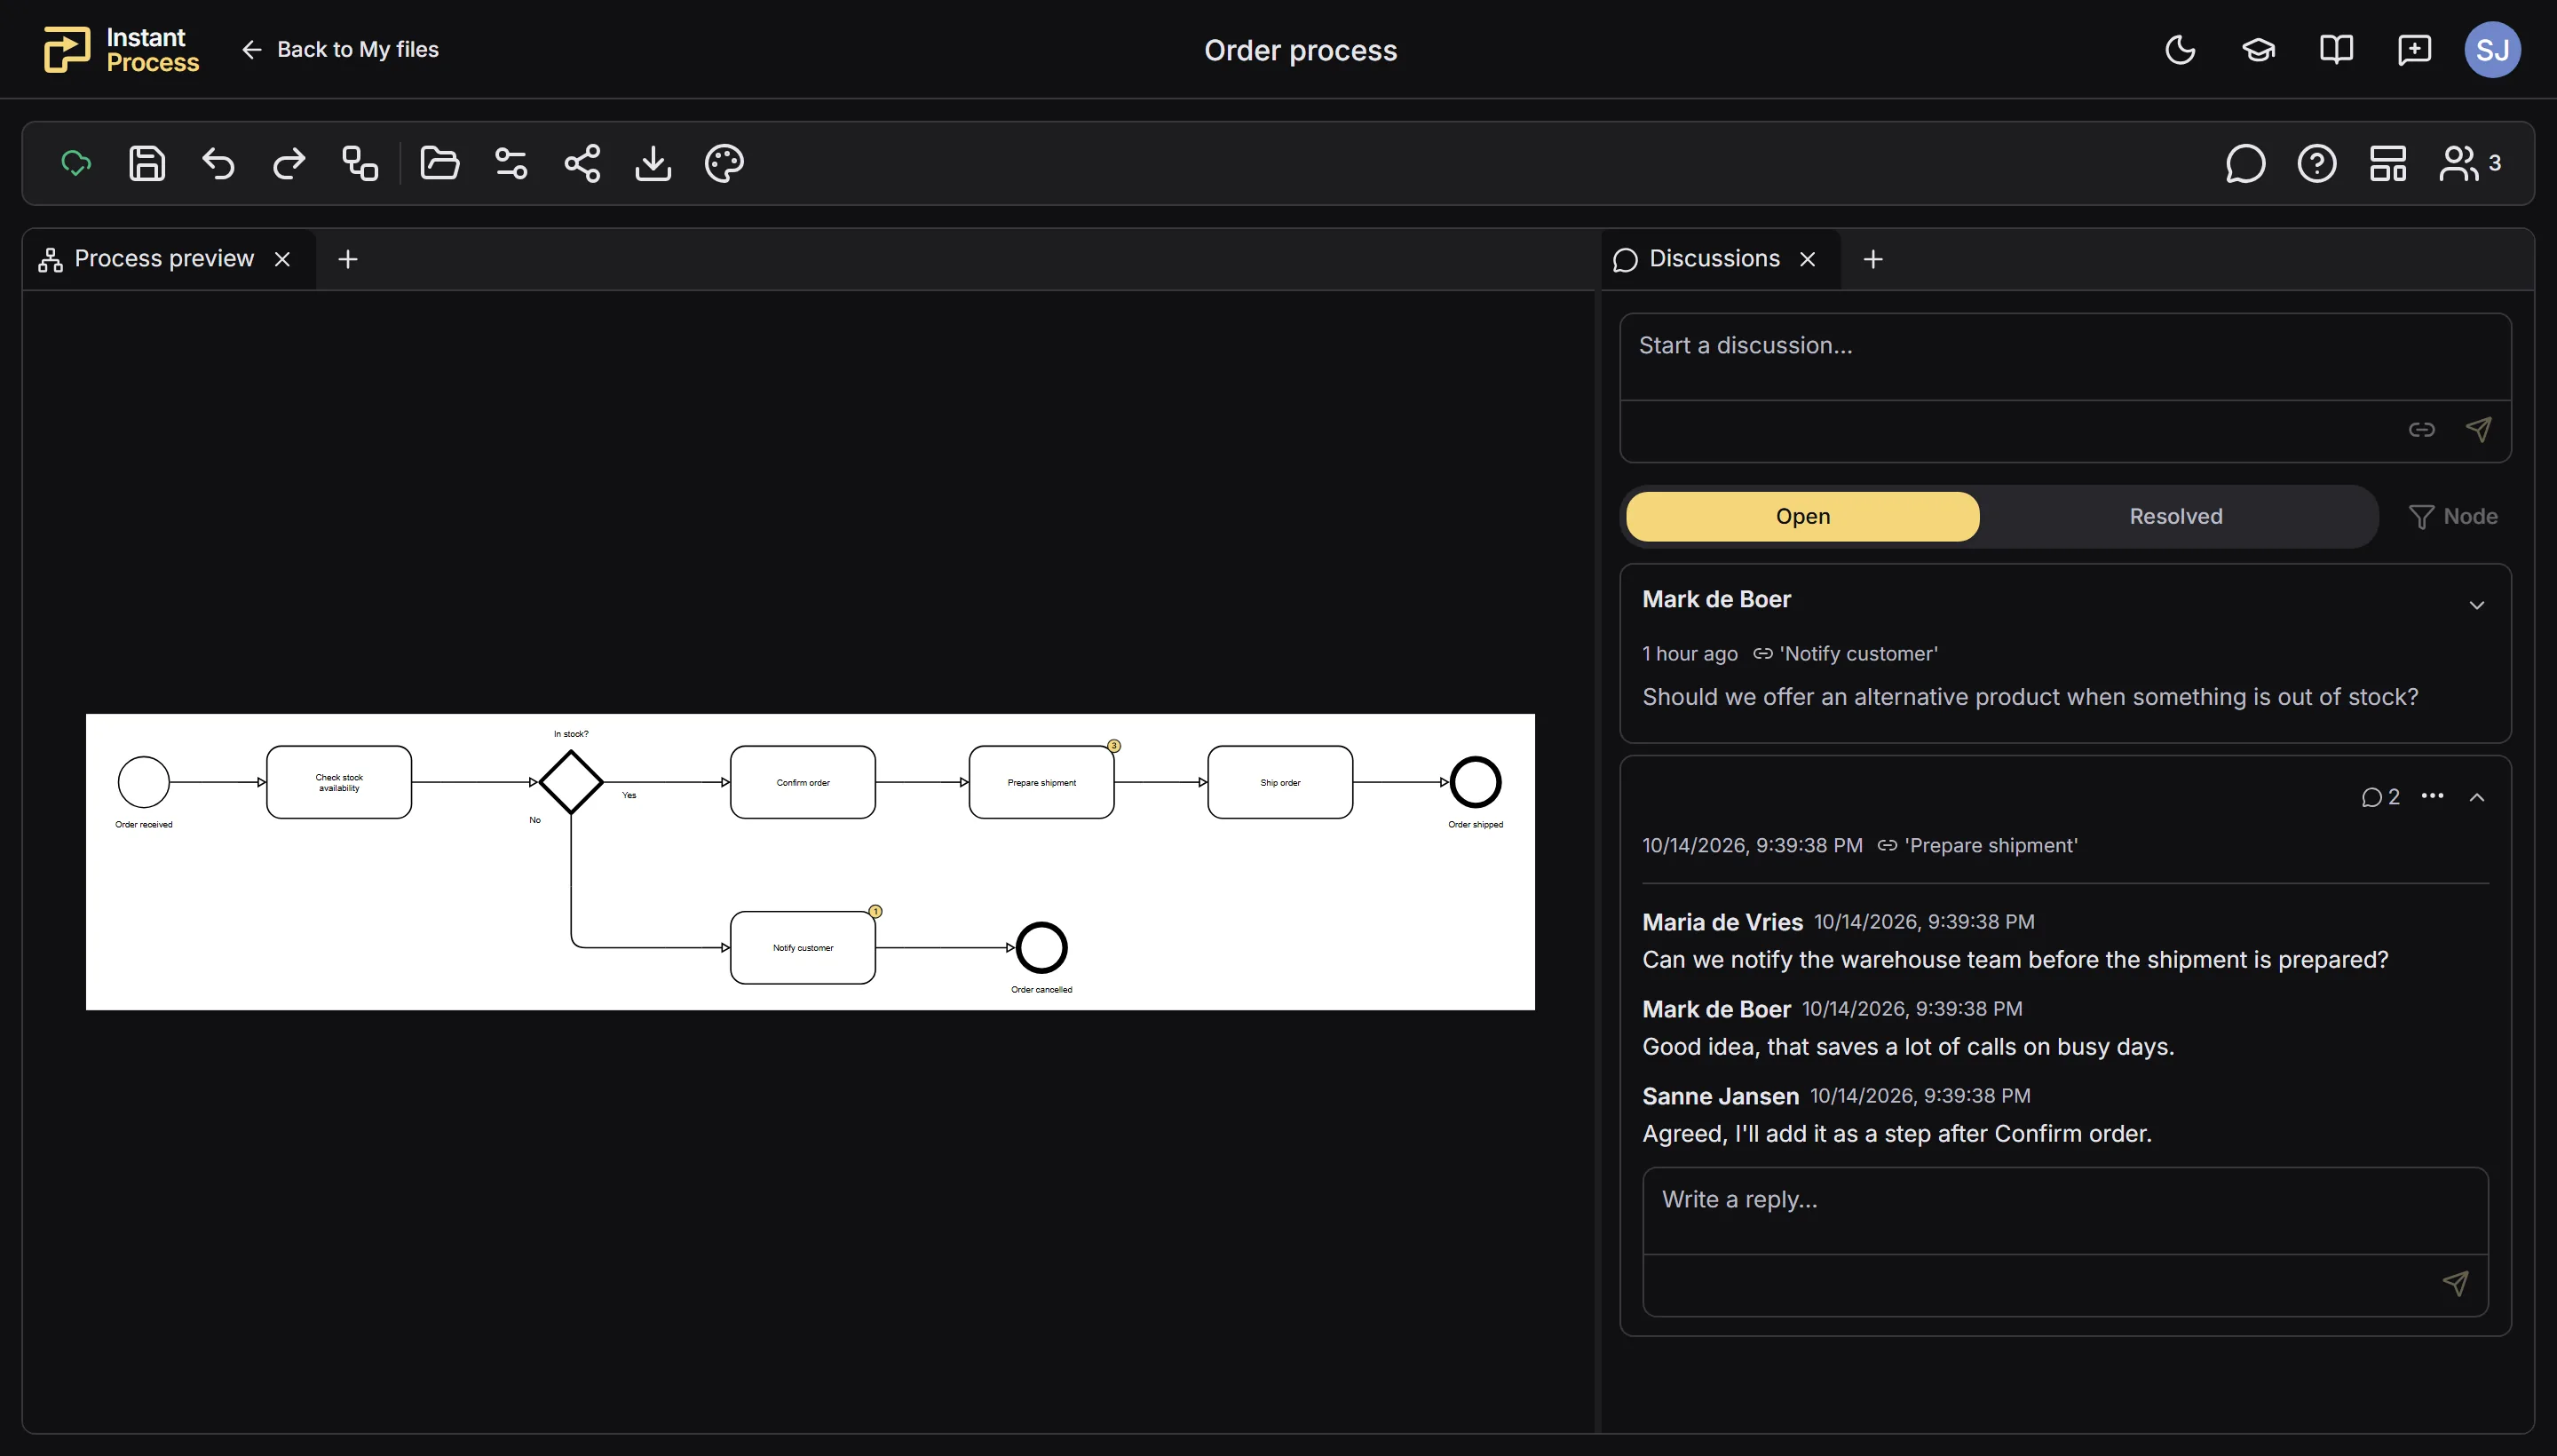Send the reply in Prepare shipment thread

(x=2455, y=1283)
